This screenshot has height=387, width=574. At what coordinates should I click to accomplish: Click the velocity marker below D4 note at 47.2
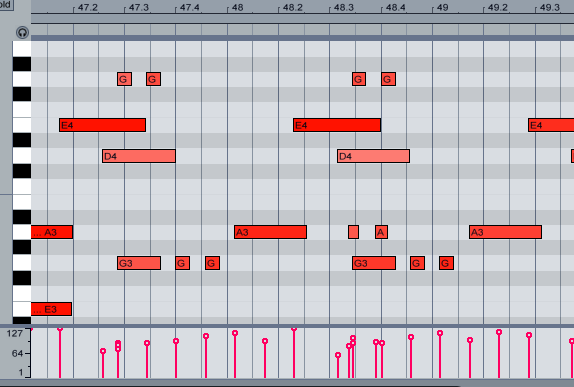tap(103, 351)
